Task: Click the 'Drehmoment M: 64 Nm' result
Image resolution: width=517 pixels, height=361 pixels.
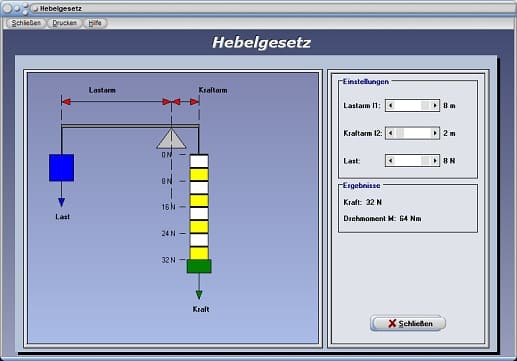Action: pyautogui.click(x=382, y=219)
